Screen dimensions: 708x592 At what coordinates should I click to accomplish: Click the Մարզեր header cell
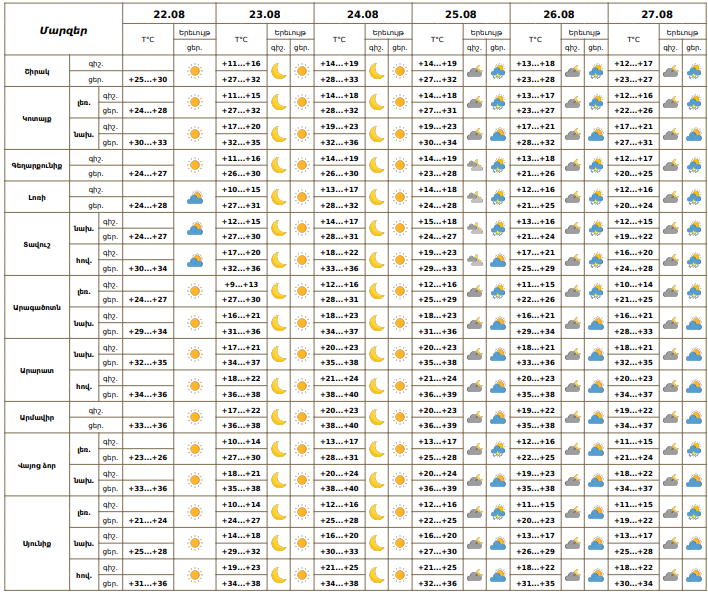point(63,30)
